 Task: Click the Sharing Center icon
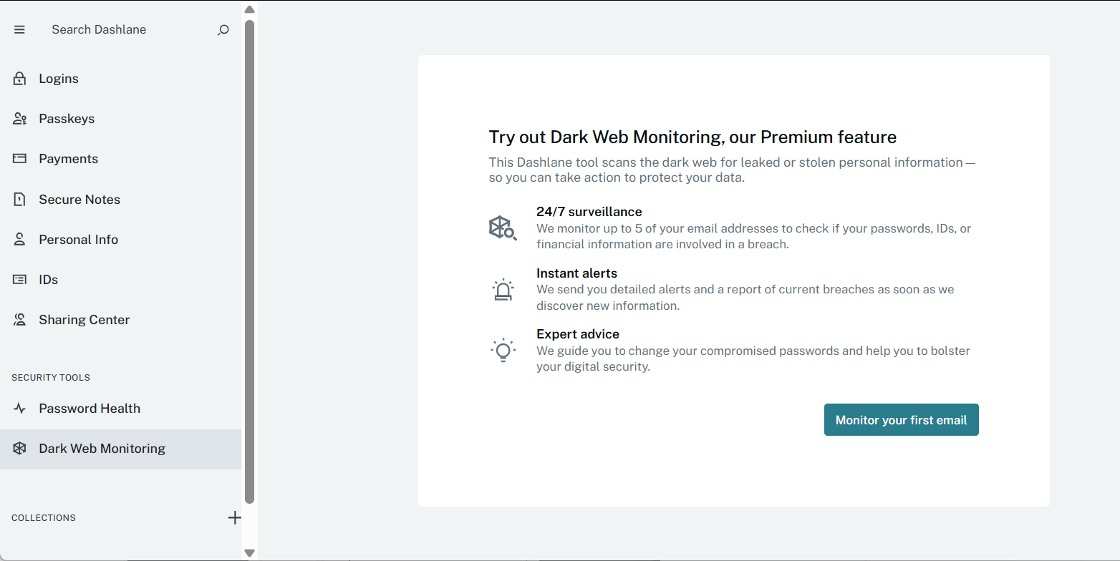(x=19, y=320)
